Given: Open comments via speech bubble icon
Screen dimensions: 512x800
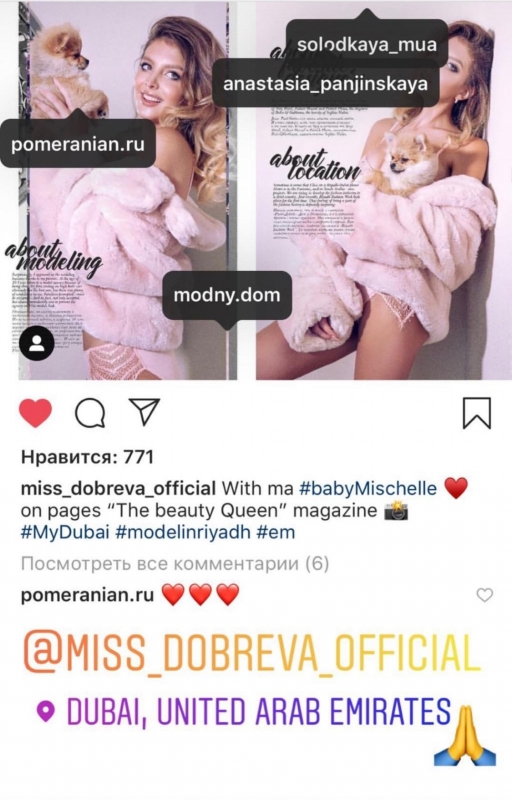Looking at the screenshot, I should 90,412.
